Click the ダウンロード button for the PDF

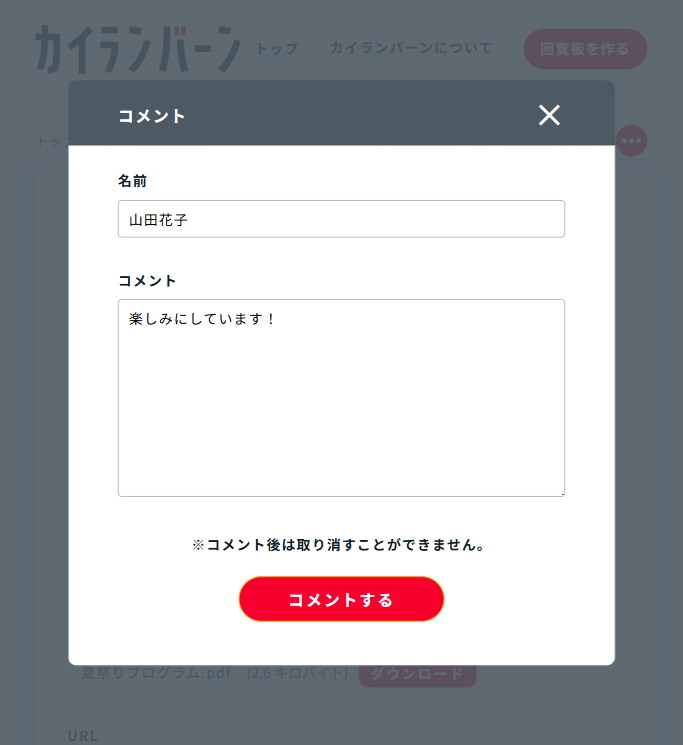click(417, 674)
